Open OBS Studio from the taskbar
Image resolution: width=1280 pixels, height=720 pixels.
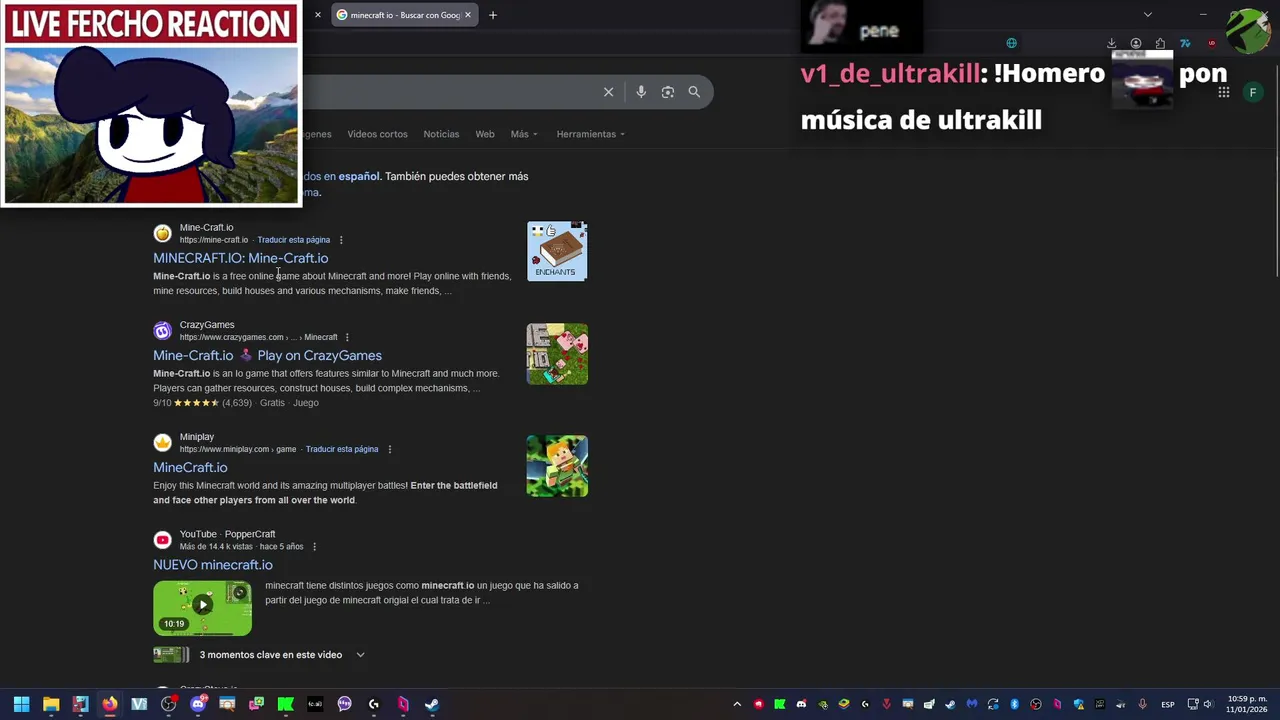[x=169, y=704]
